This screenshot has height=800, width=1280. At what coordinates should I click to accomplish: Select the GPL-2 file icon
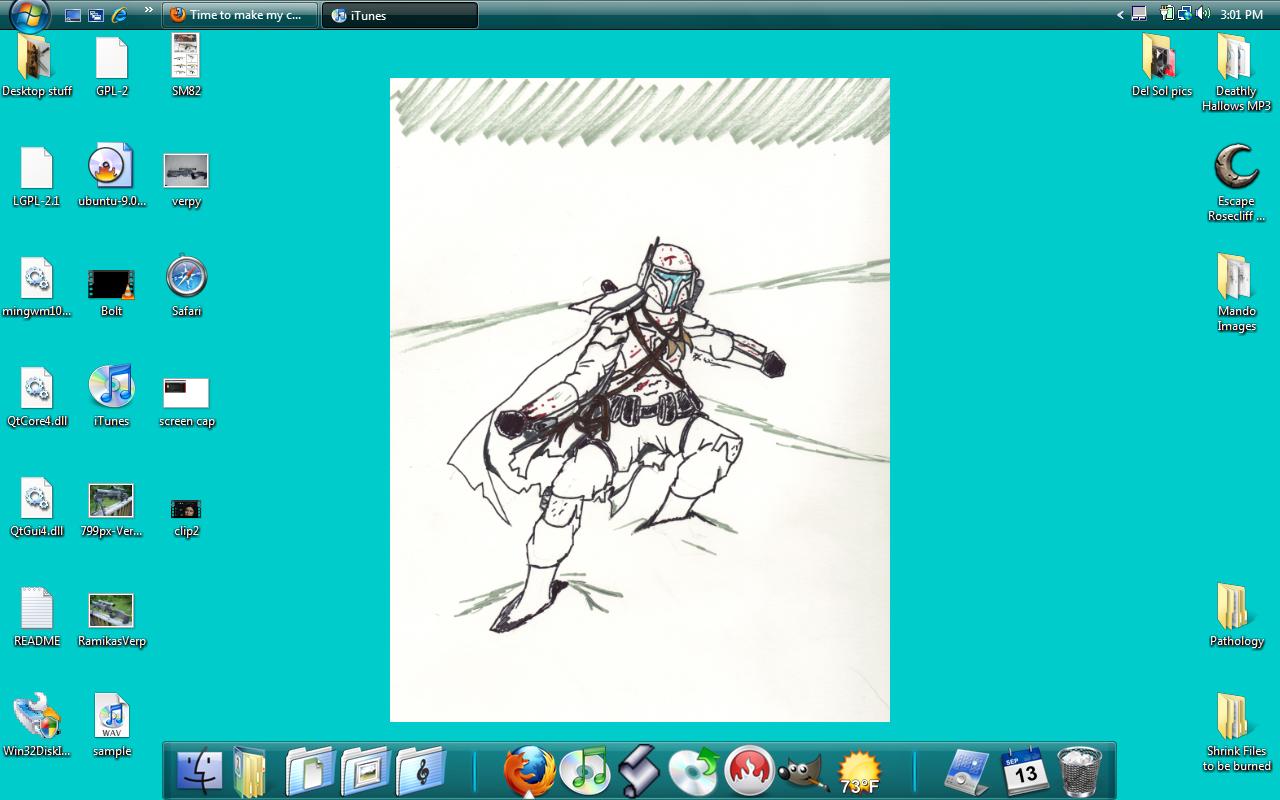[x=112, y=66]
